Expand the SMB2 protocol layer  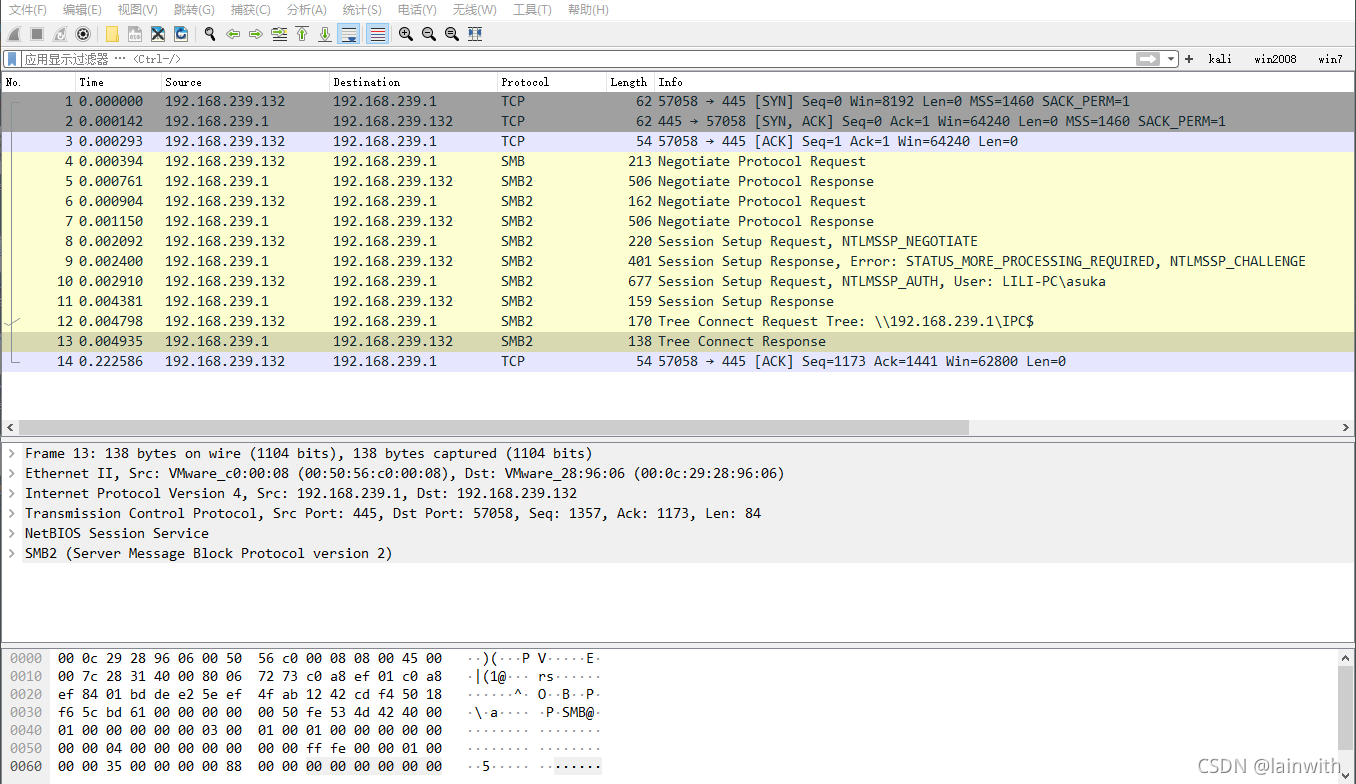(x=11, y=553)
